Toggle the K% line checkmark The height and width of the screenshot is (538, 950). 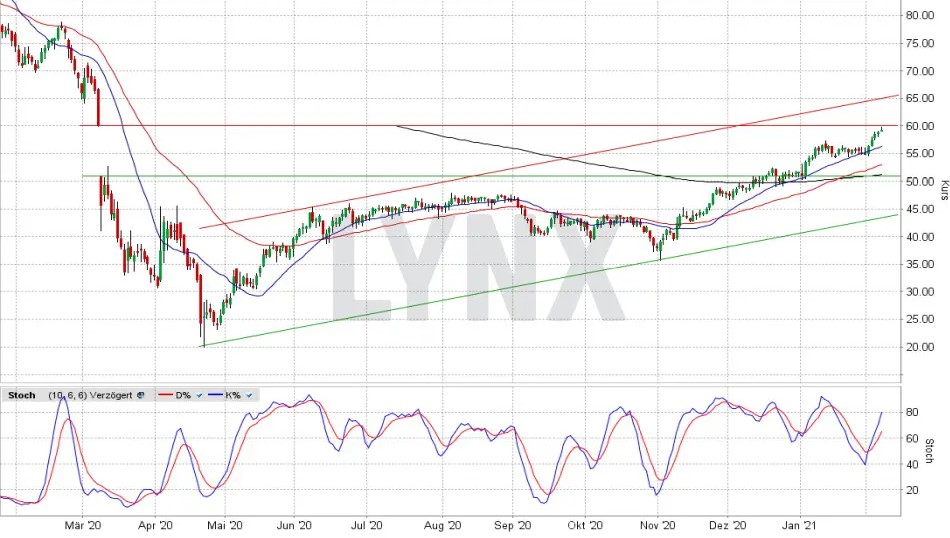pyautogui.click(x=249, y=395)
